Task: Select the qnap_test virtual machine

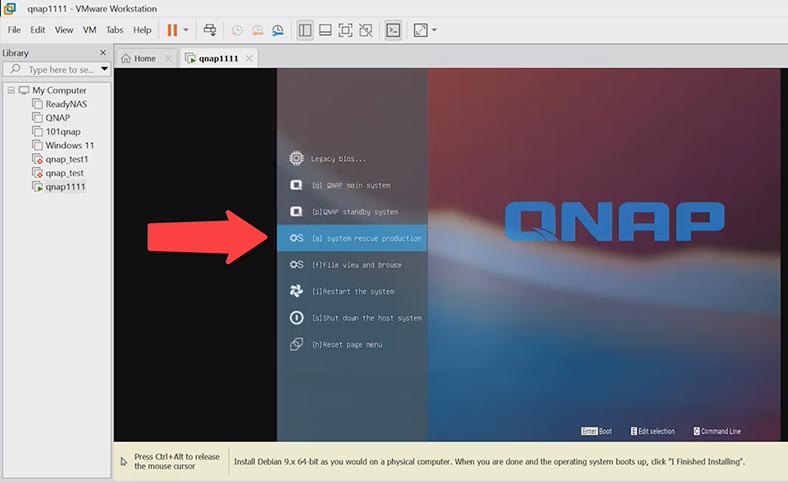Action: 64,173
